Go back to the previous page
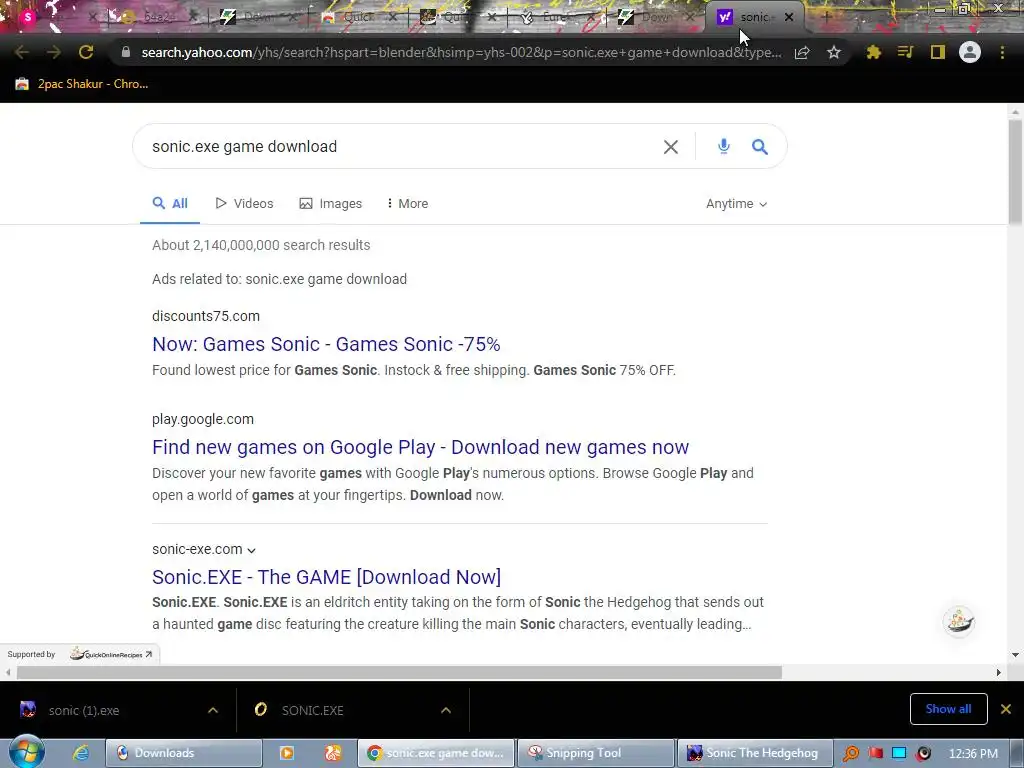This screenshot has height=768, width=1024. click(x=22, y=52)
